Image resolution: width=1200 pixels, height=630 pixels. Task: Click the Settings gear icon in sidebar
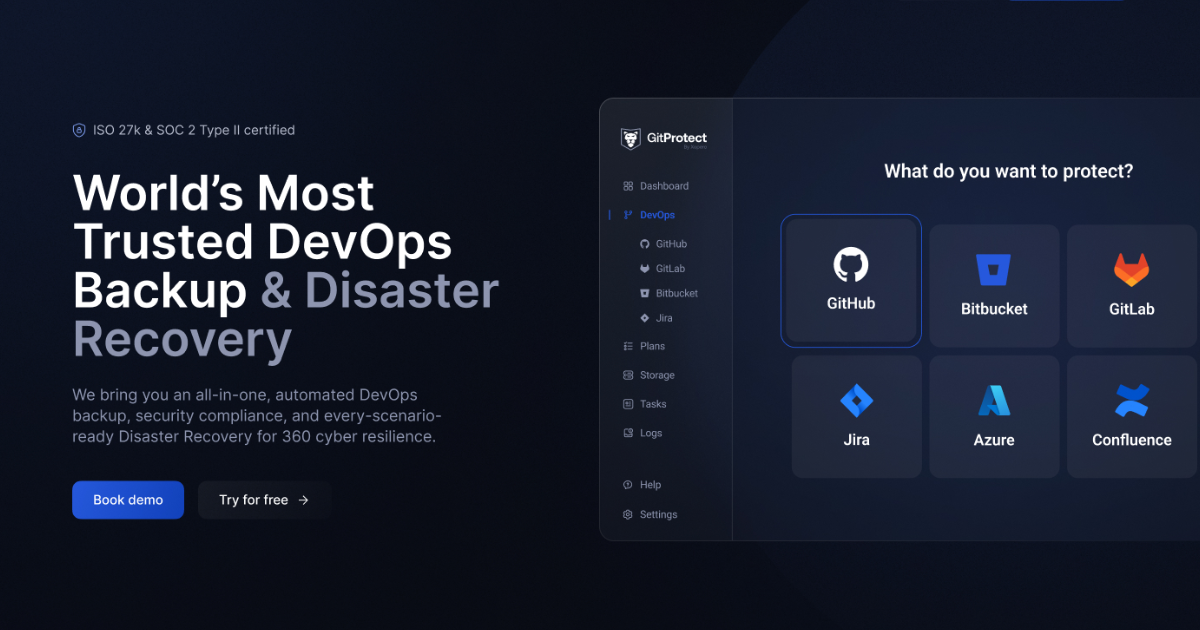click(628, 515)
